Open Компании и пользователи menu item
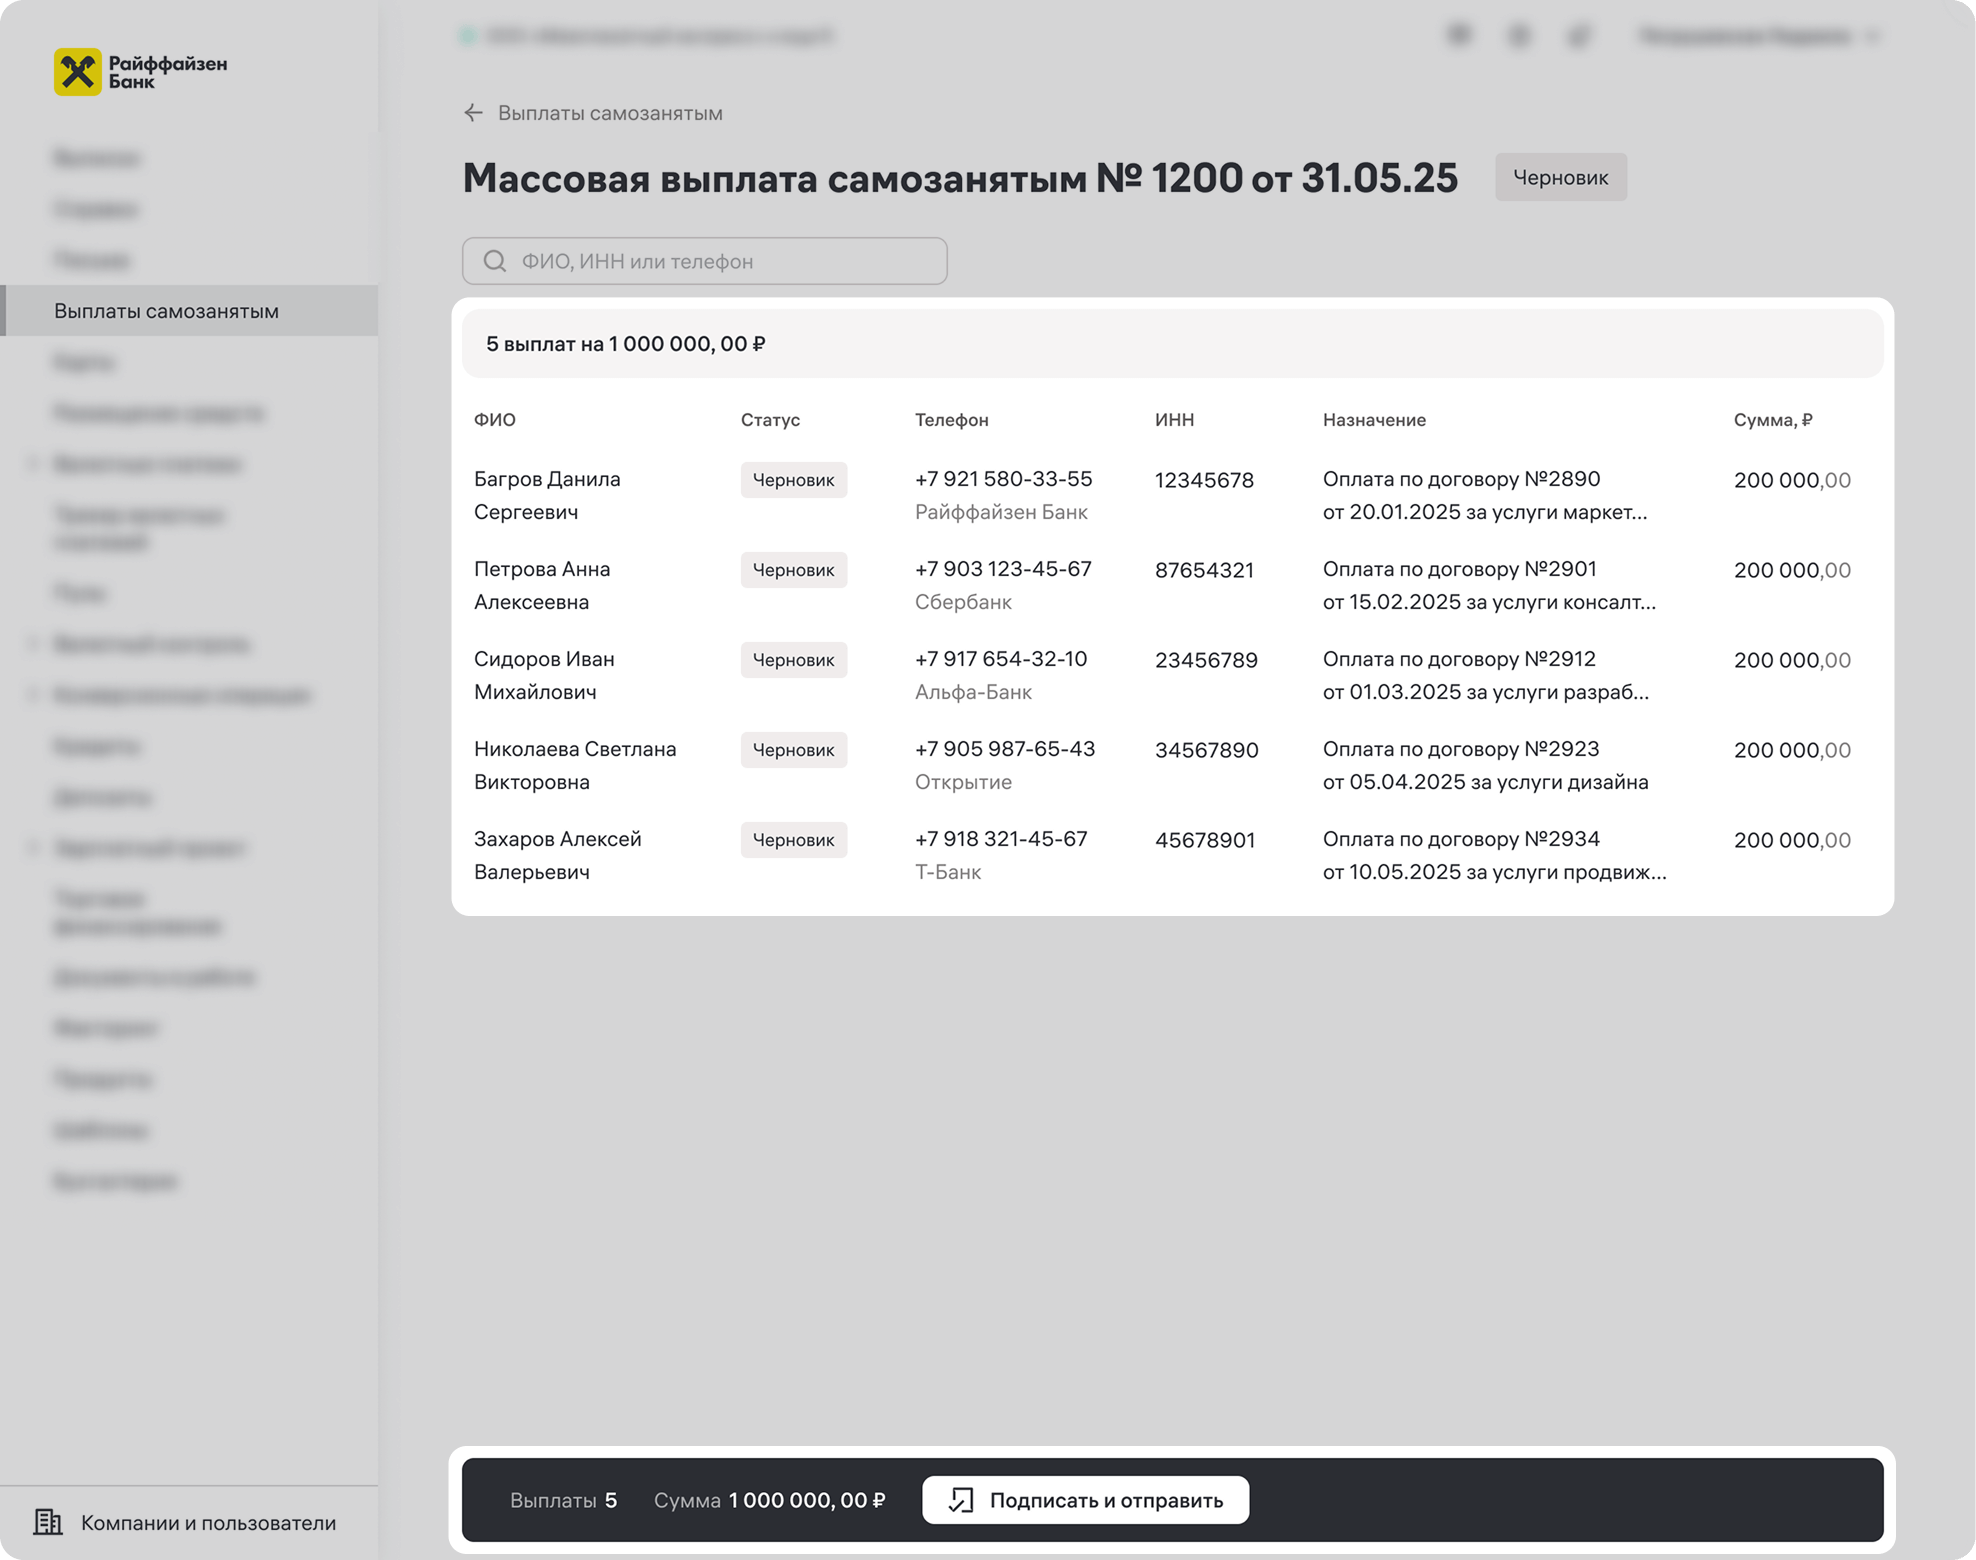Screen dimensions: 1976x1560 (208, 1522)
